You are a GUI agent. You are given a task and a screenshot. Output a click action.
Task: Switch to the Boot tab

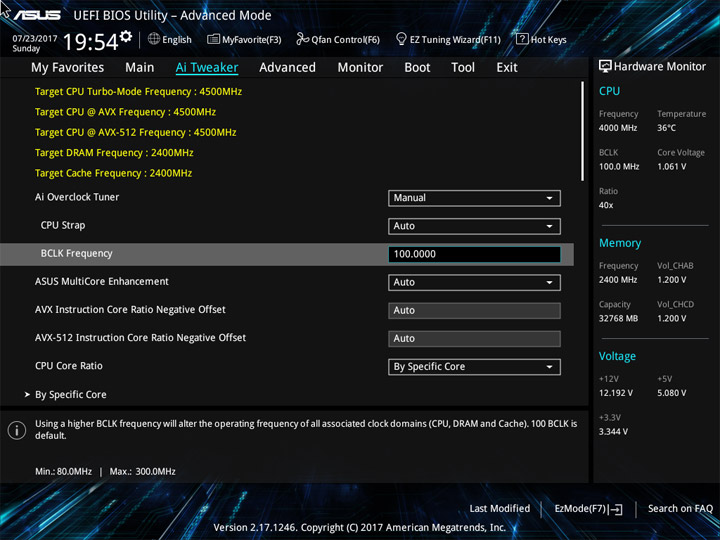point(417,68)
